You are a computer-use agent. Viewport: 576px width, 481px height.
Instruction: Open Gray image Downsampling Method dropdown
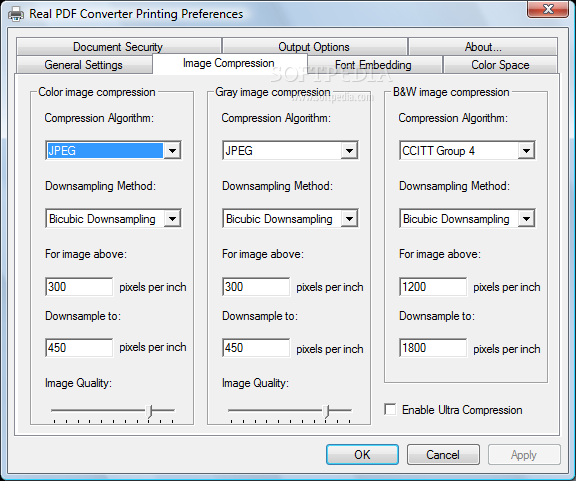[x=290, y=219]
